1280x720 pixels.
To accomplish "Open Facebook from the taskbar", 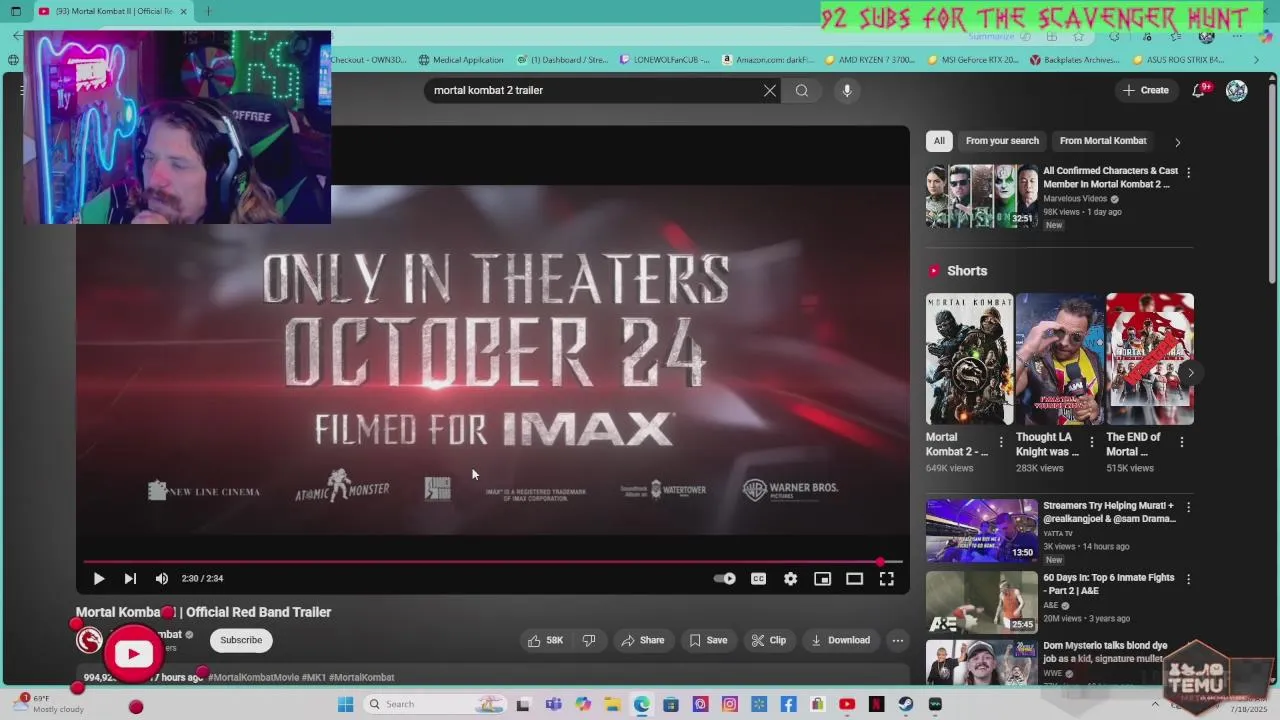I will pyautogui.click(x=788, y=704).
